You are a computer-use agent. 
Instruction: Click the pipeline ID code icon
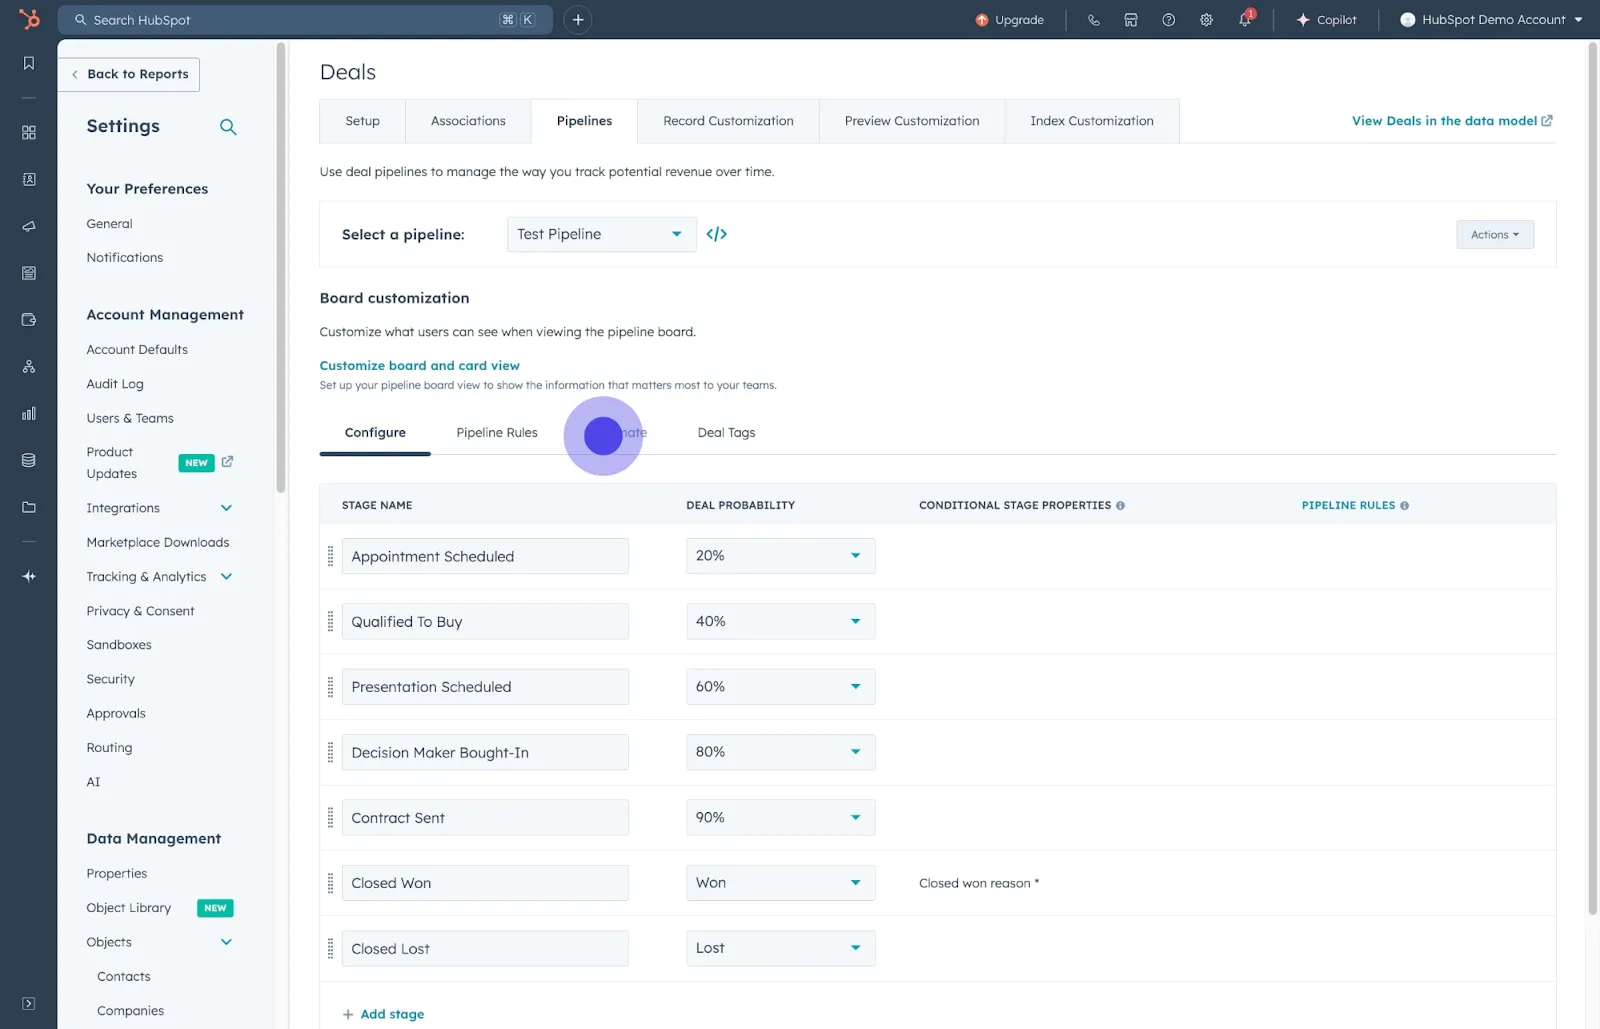tap(716, 234)
